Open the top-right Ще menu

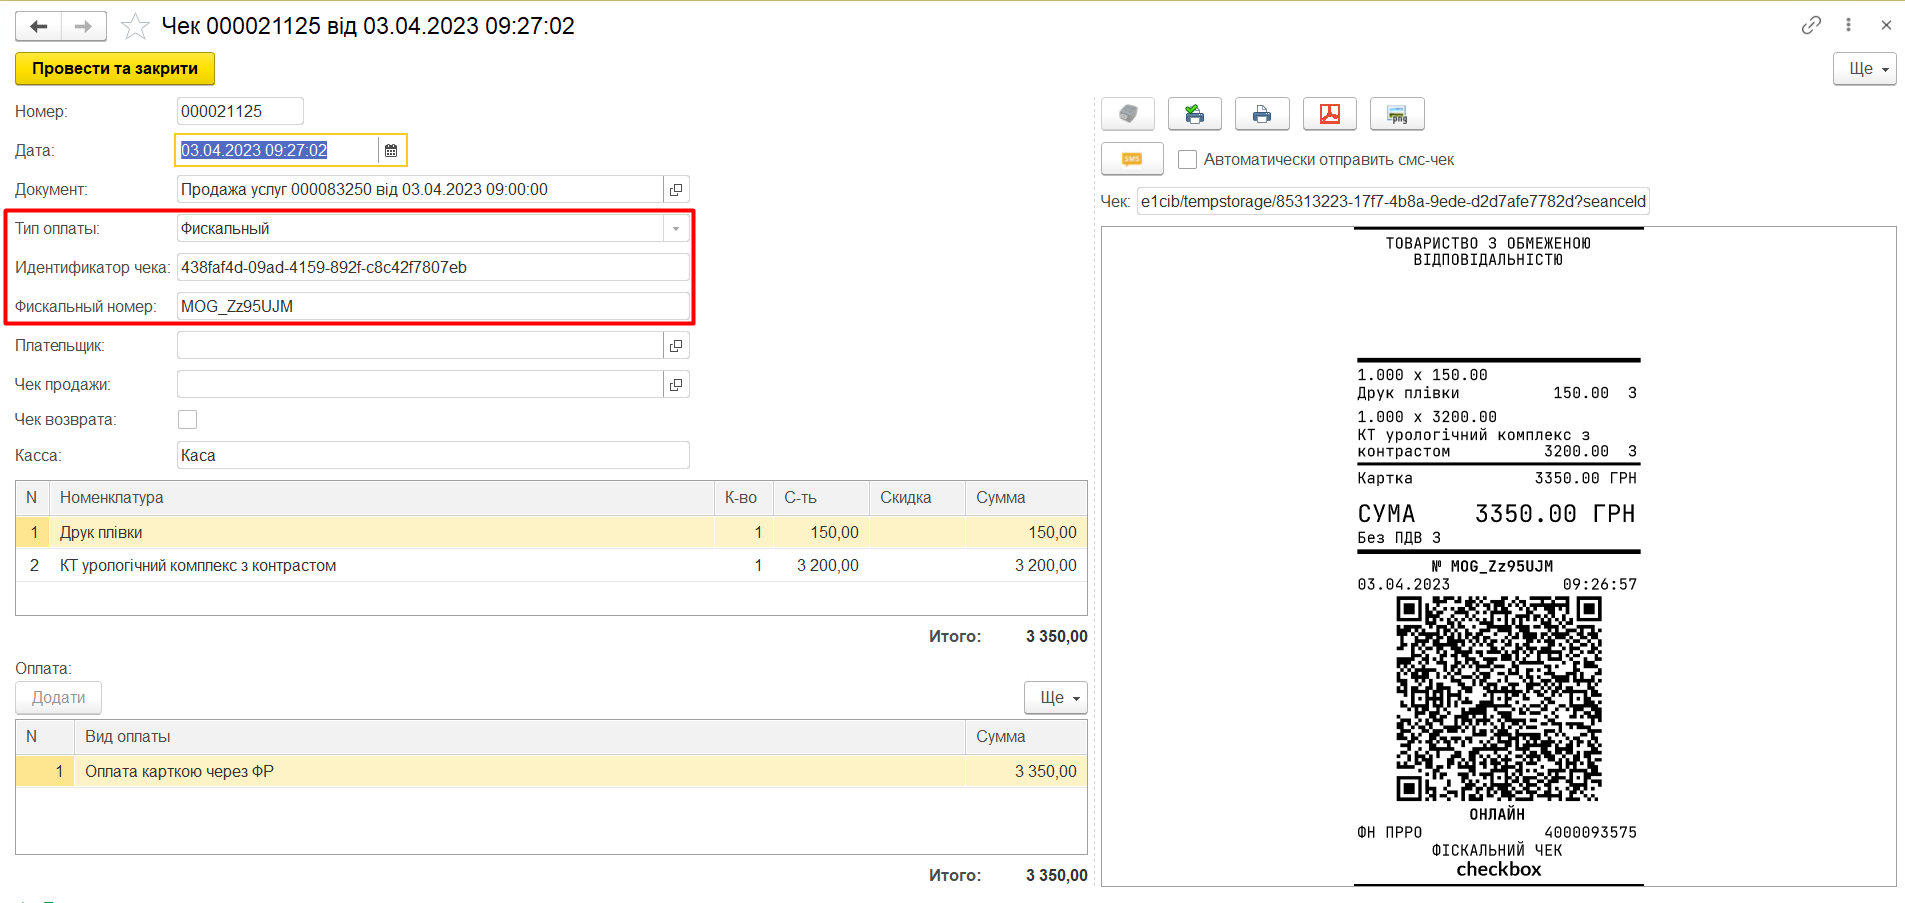click(x=1863, y=69)
